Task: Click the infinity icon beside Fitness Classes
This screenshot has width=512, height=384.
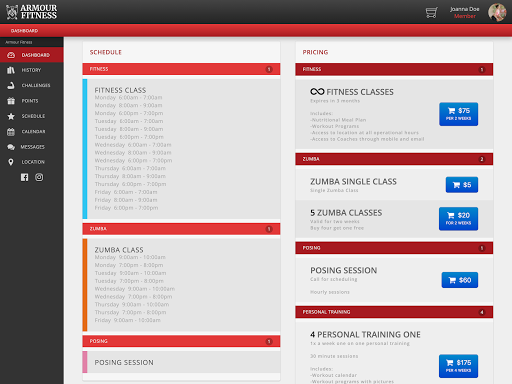Action: click(317, 91)
